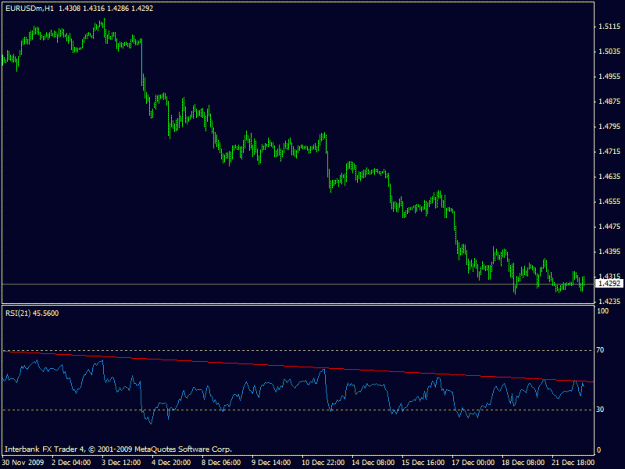Click the 8 Dec 06:00 time label
The width and height of the screenshot is (625, 469).
click(221, 462)
